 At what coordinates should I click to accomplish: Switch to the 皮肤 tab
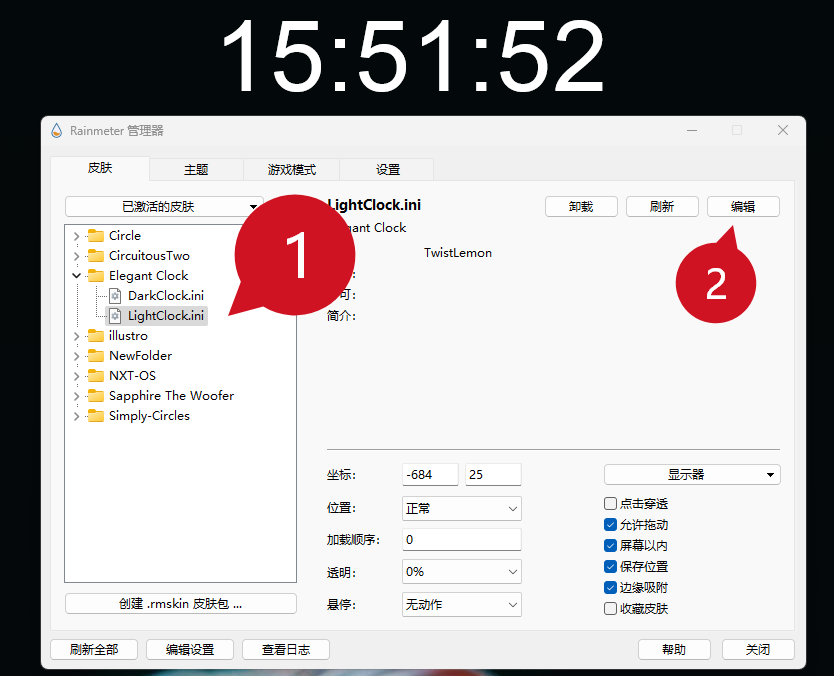[100, 168]
